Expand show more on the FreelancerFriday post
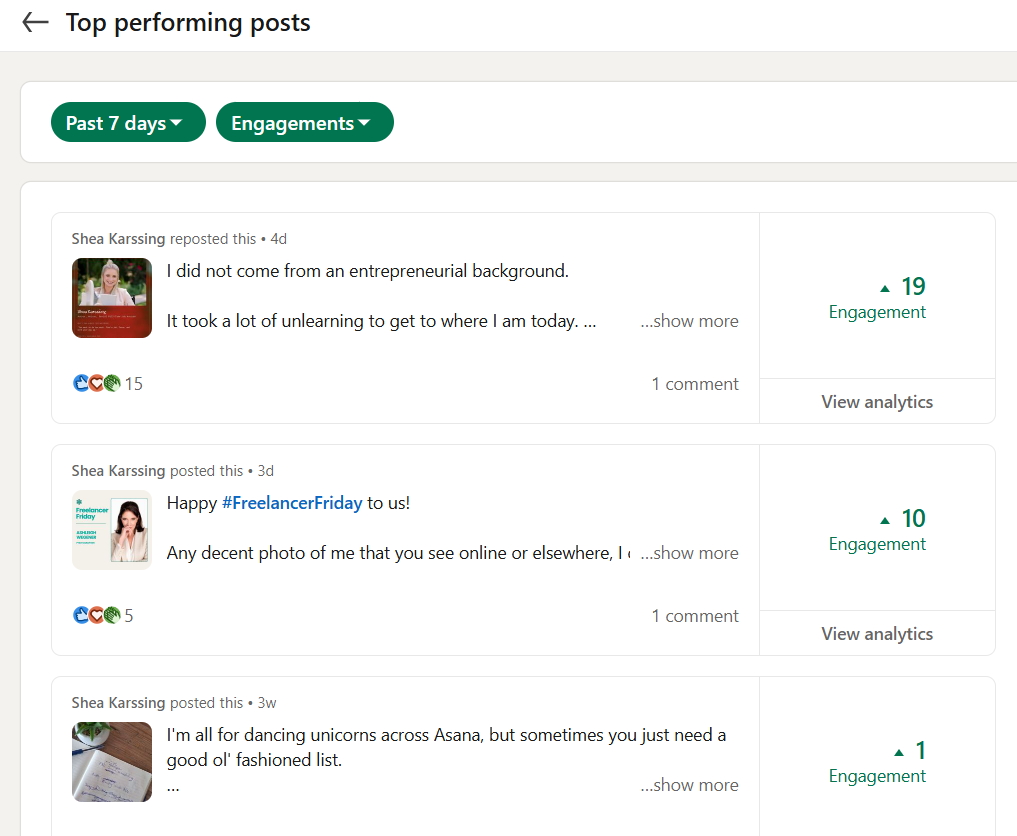 [689, 553]
